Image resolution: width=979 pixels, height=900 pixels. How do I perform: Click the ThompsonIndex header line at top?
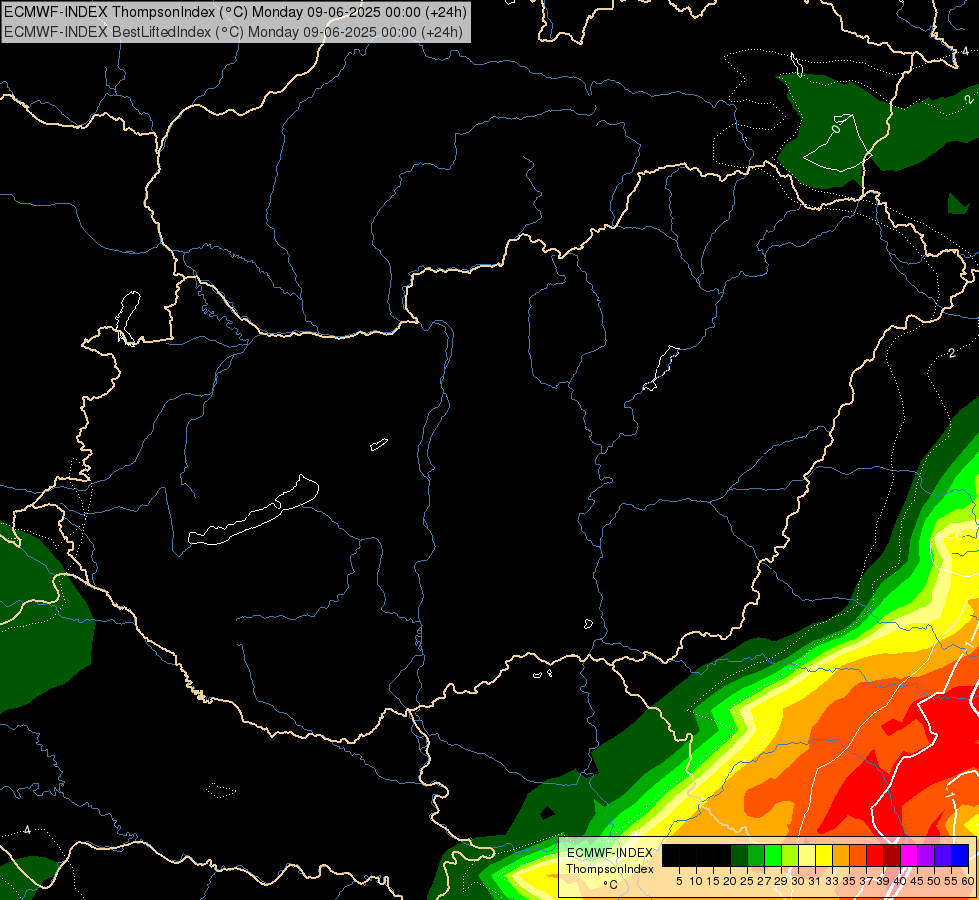coord(235,12)
